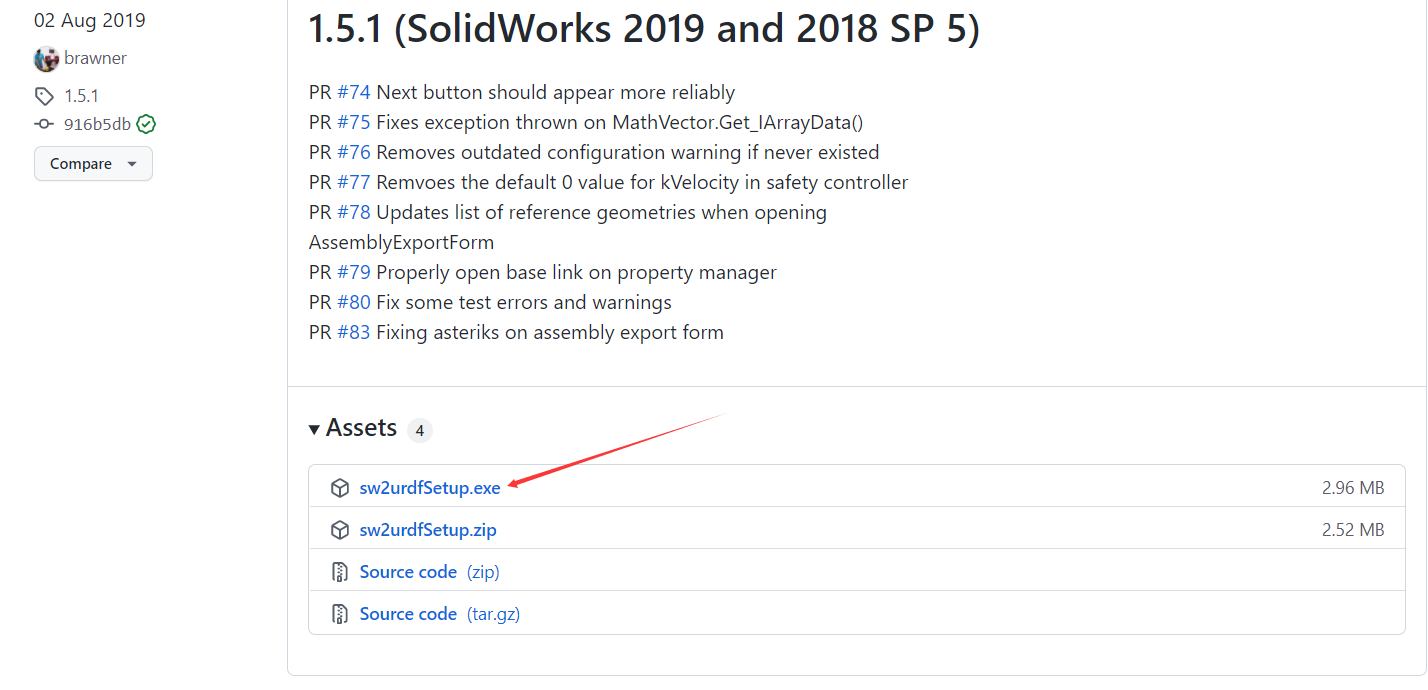Open pull request #77 link

tap(354, 182)
